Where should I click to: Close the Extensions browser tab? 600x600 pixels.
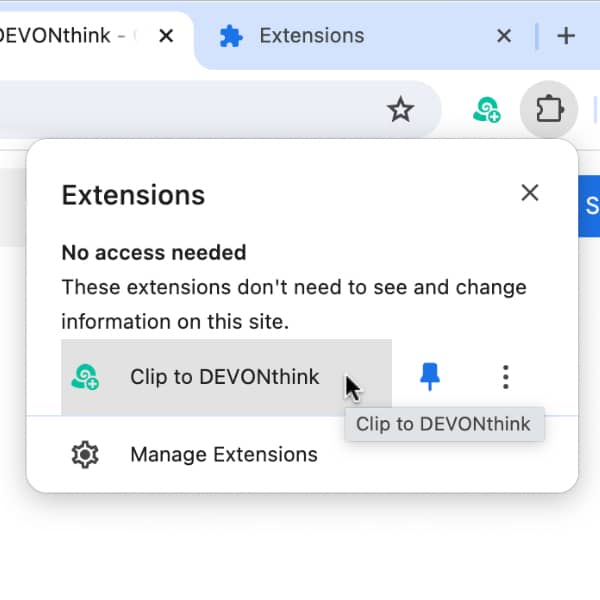504,36
